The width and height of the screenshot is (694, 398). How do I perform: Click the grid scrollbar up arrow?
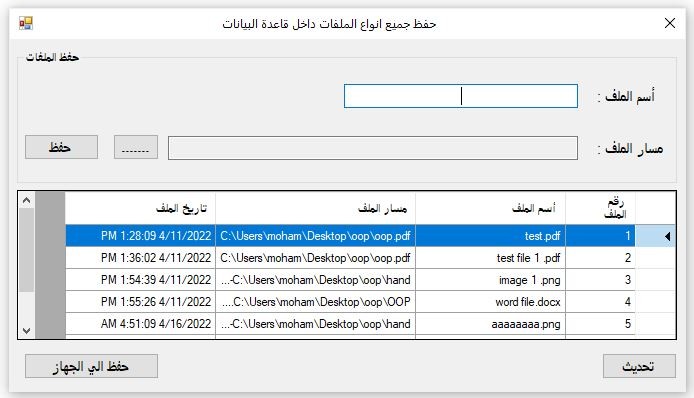[x=27, y=201]
